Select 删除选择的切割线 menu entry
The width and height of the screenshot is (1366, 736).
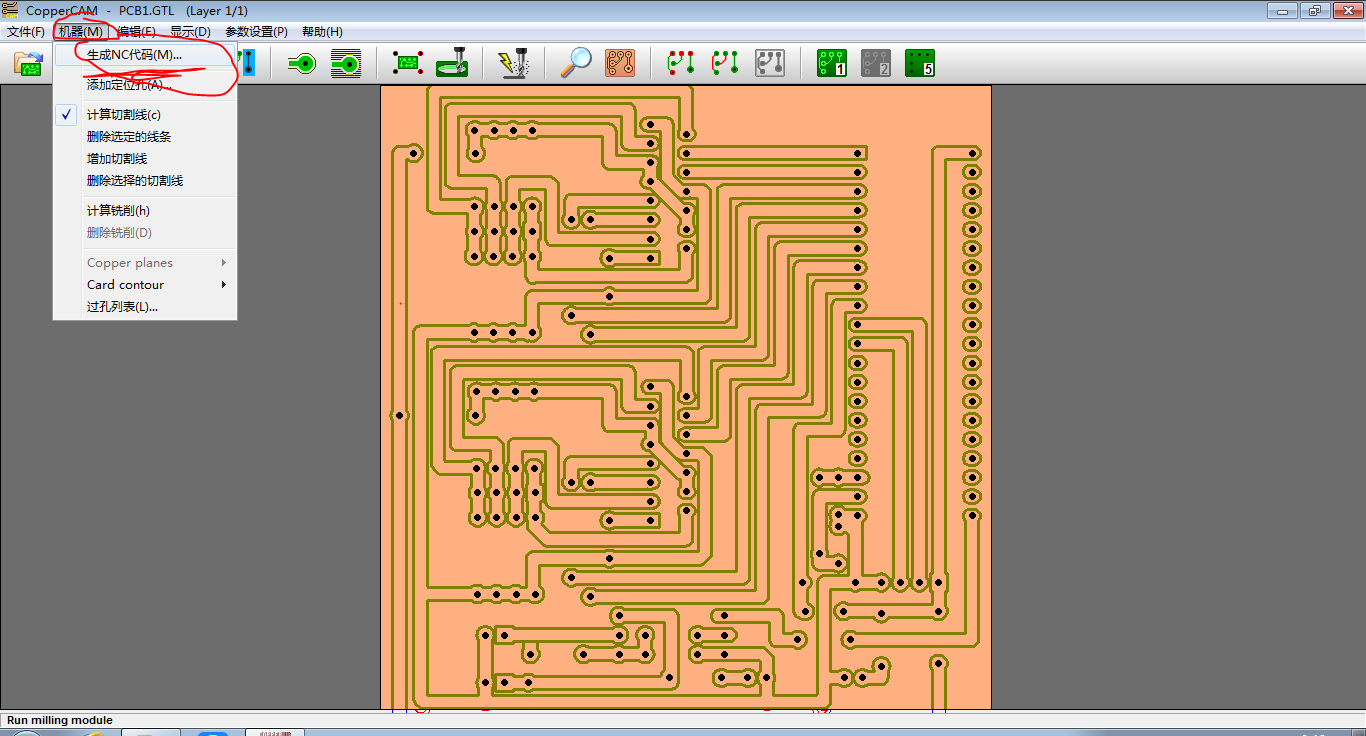145,181
